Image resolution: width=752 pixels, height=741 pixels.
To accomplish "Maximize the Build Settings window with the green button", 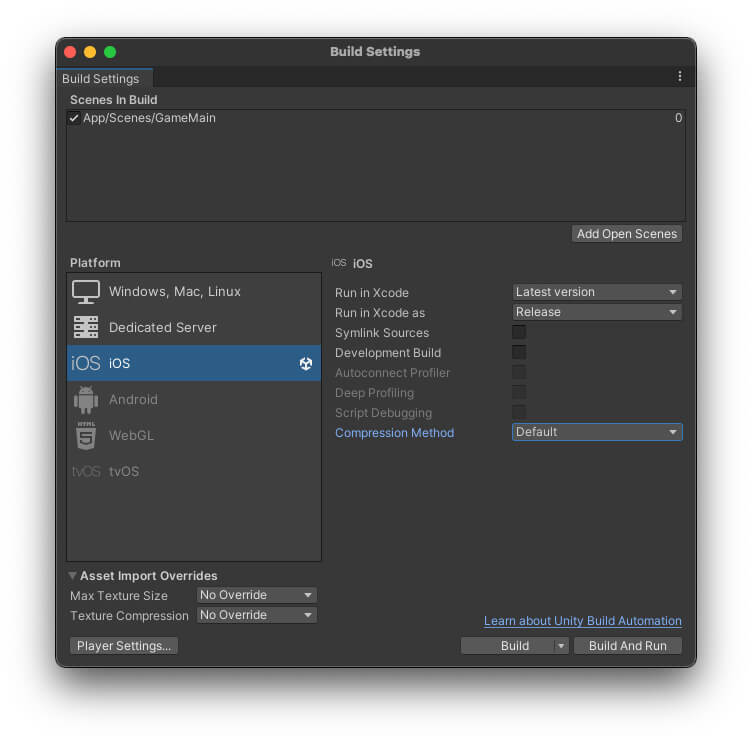I will [x=110, y=52].
